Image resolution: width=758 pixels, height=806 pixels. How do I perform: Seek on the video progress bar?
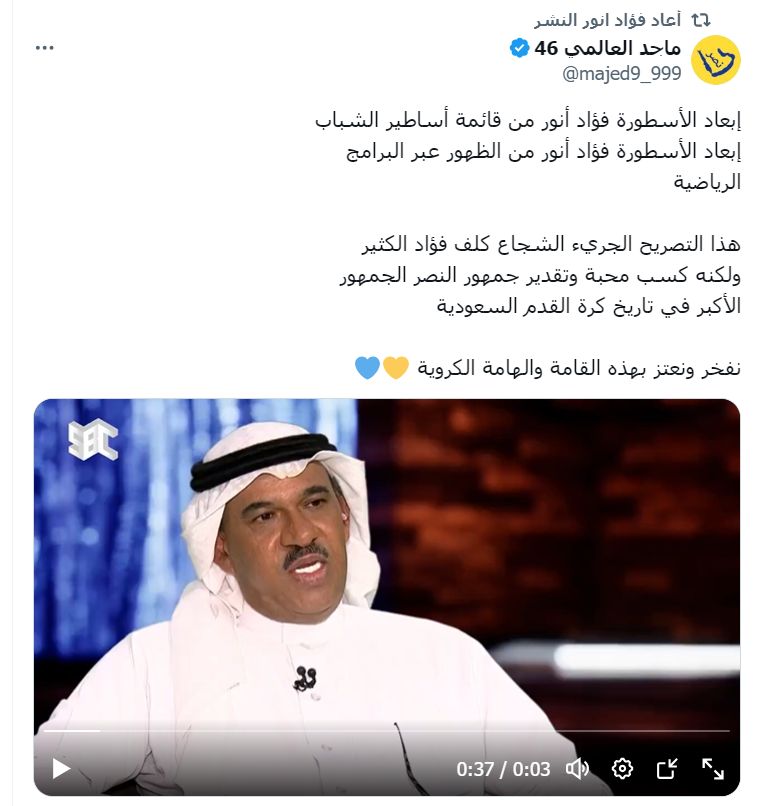(386, 730)
